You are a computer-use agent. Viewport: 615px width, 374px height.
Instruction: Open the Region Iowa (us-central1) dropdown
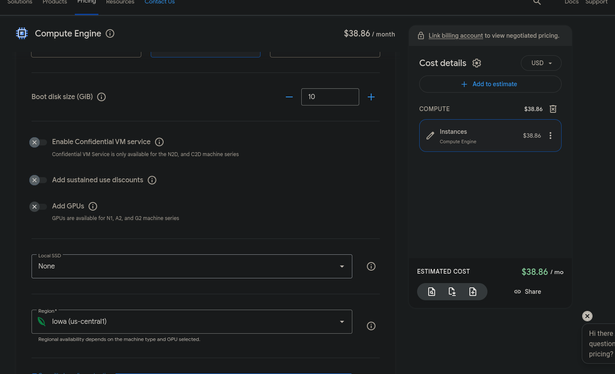point(192,322)
